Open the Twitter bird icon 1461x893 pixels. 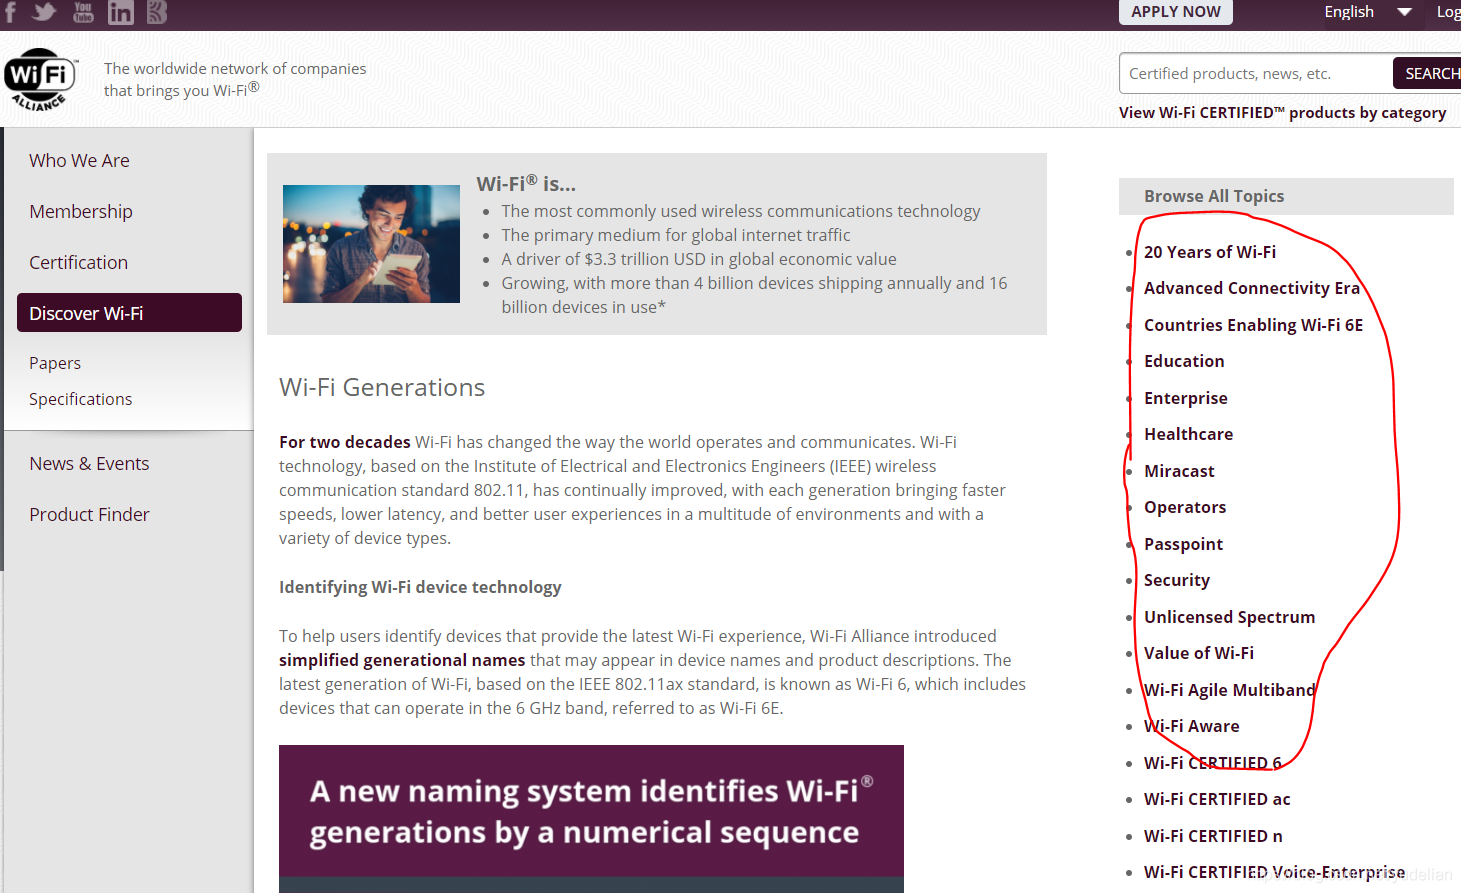44,12
